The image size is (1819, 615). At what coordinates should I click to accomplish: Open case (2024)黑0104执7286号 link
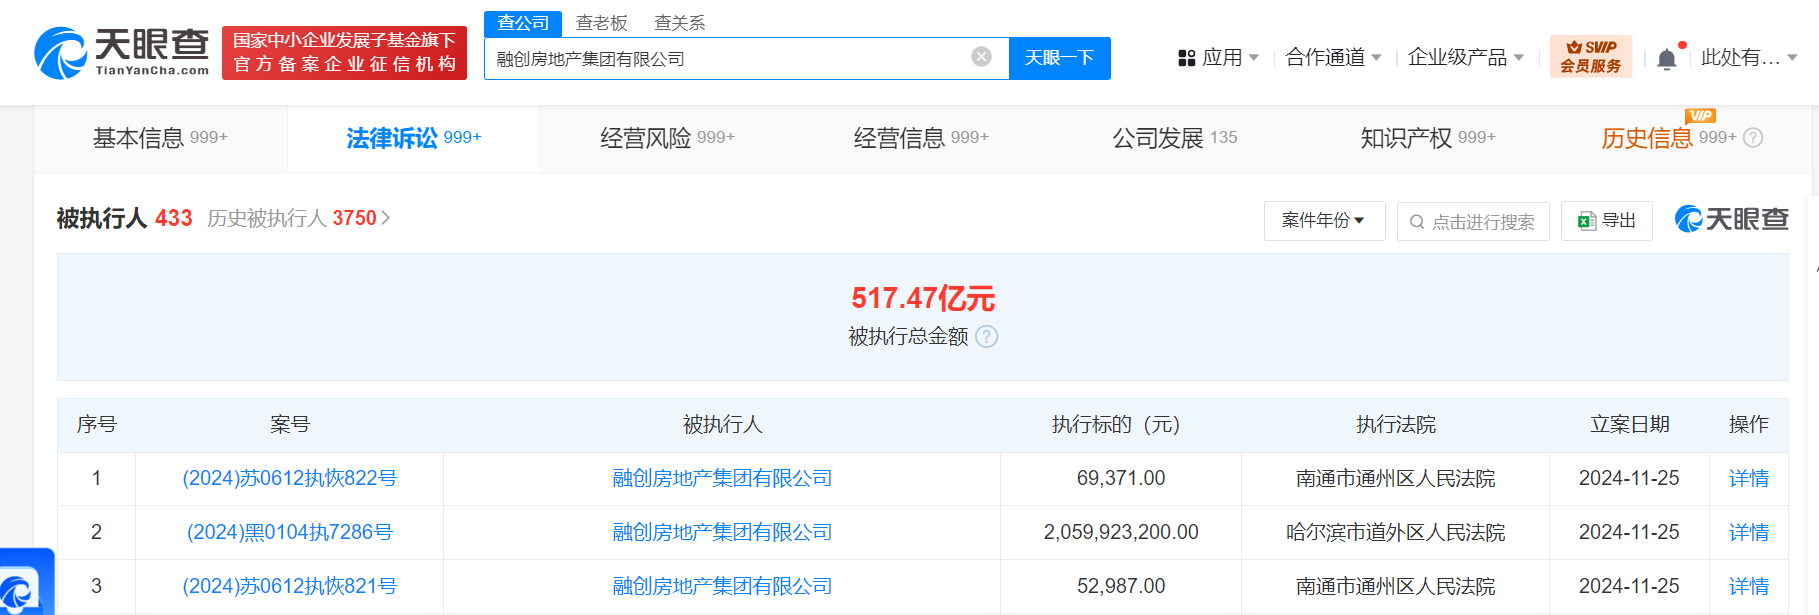[x=289, y=533]
